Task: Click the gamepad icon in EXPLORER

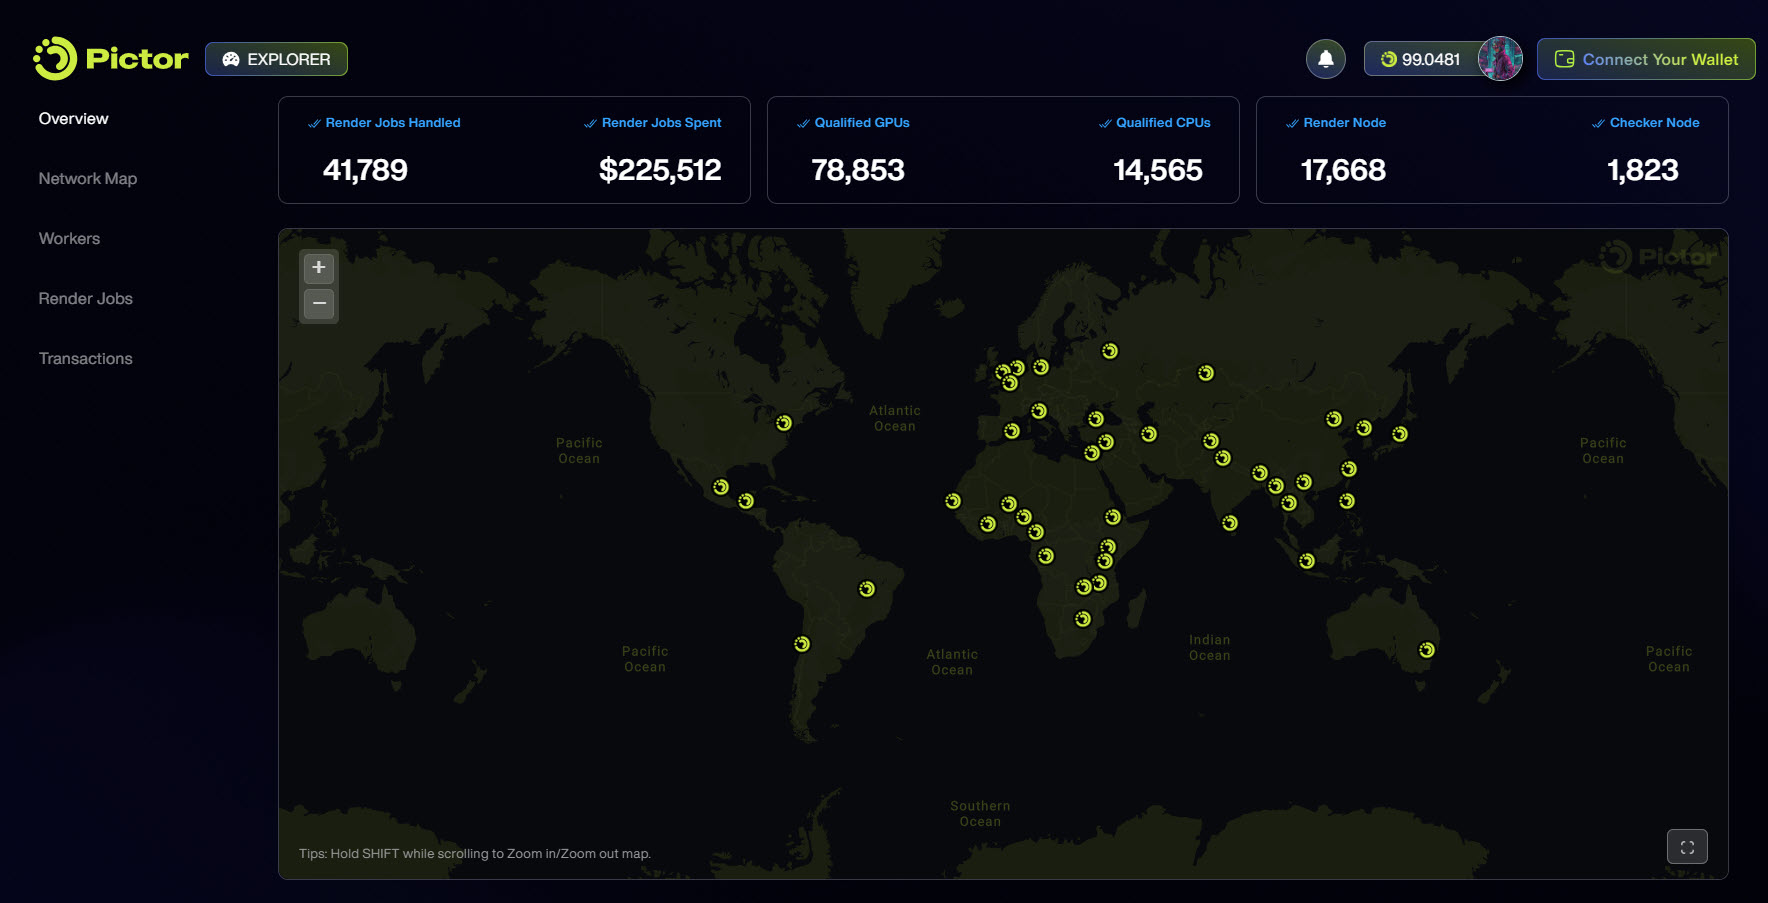Action: (231, 59)
